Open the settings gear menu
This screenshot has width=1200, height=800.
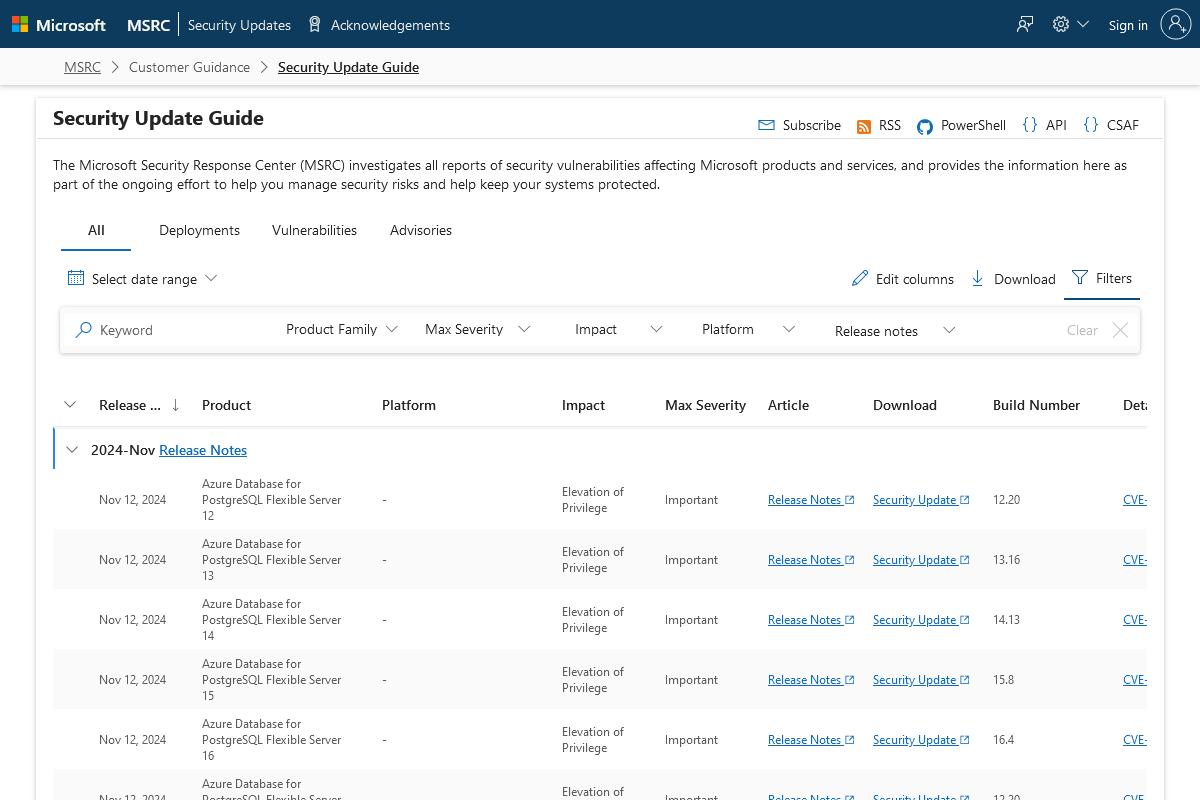pyautogui.click(x=1061, y=24)
